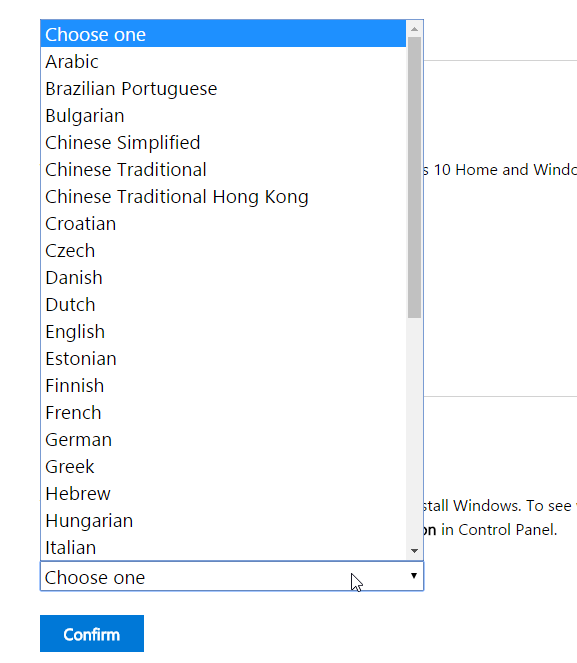Choose Arabic in the dropdown list

click(223, 62)
